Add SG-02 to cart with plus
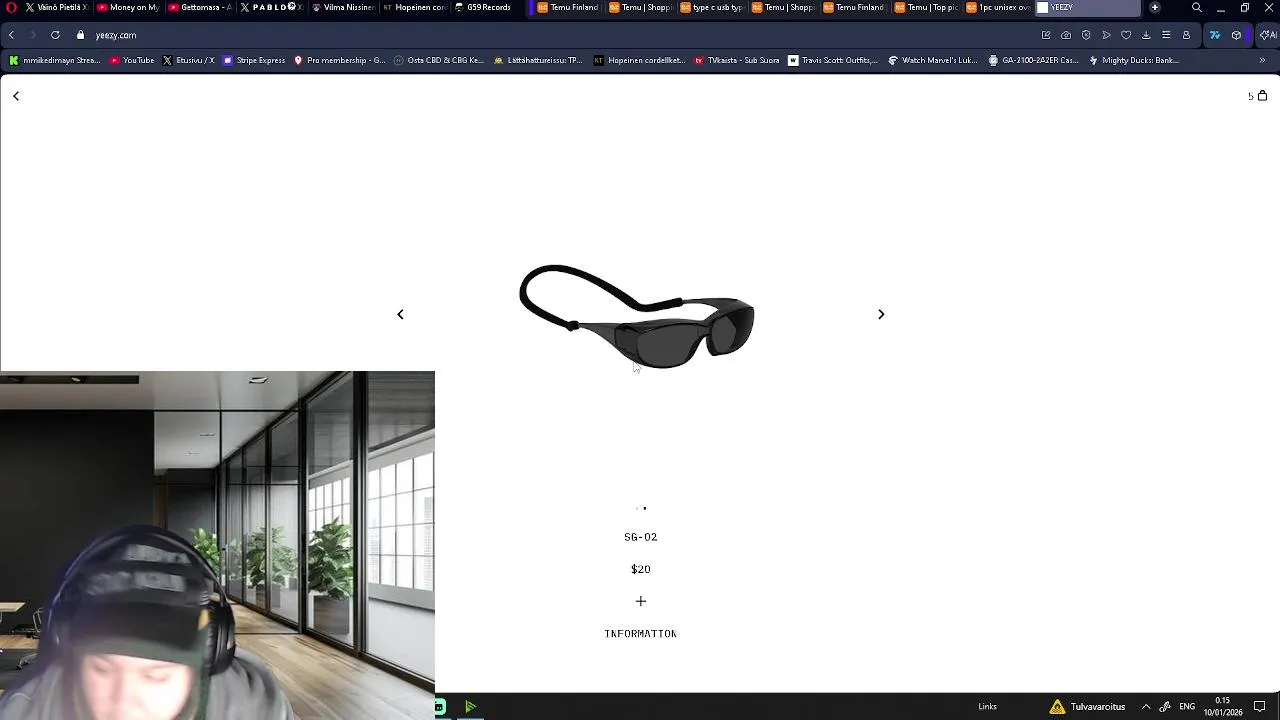 point(641,601)
